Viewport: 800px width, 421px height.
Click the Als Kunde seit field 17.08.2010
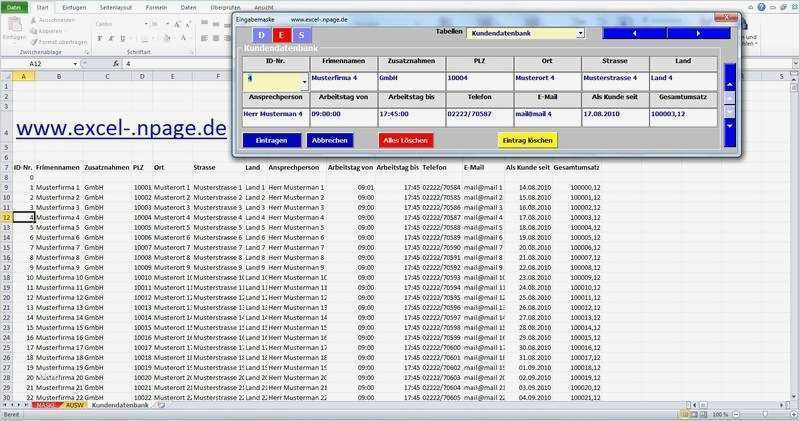click(615, 117)
